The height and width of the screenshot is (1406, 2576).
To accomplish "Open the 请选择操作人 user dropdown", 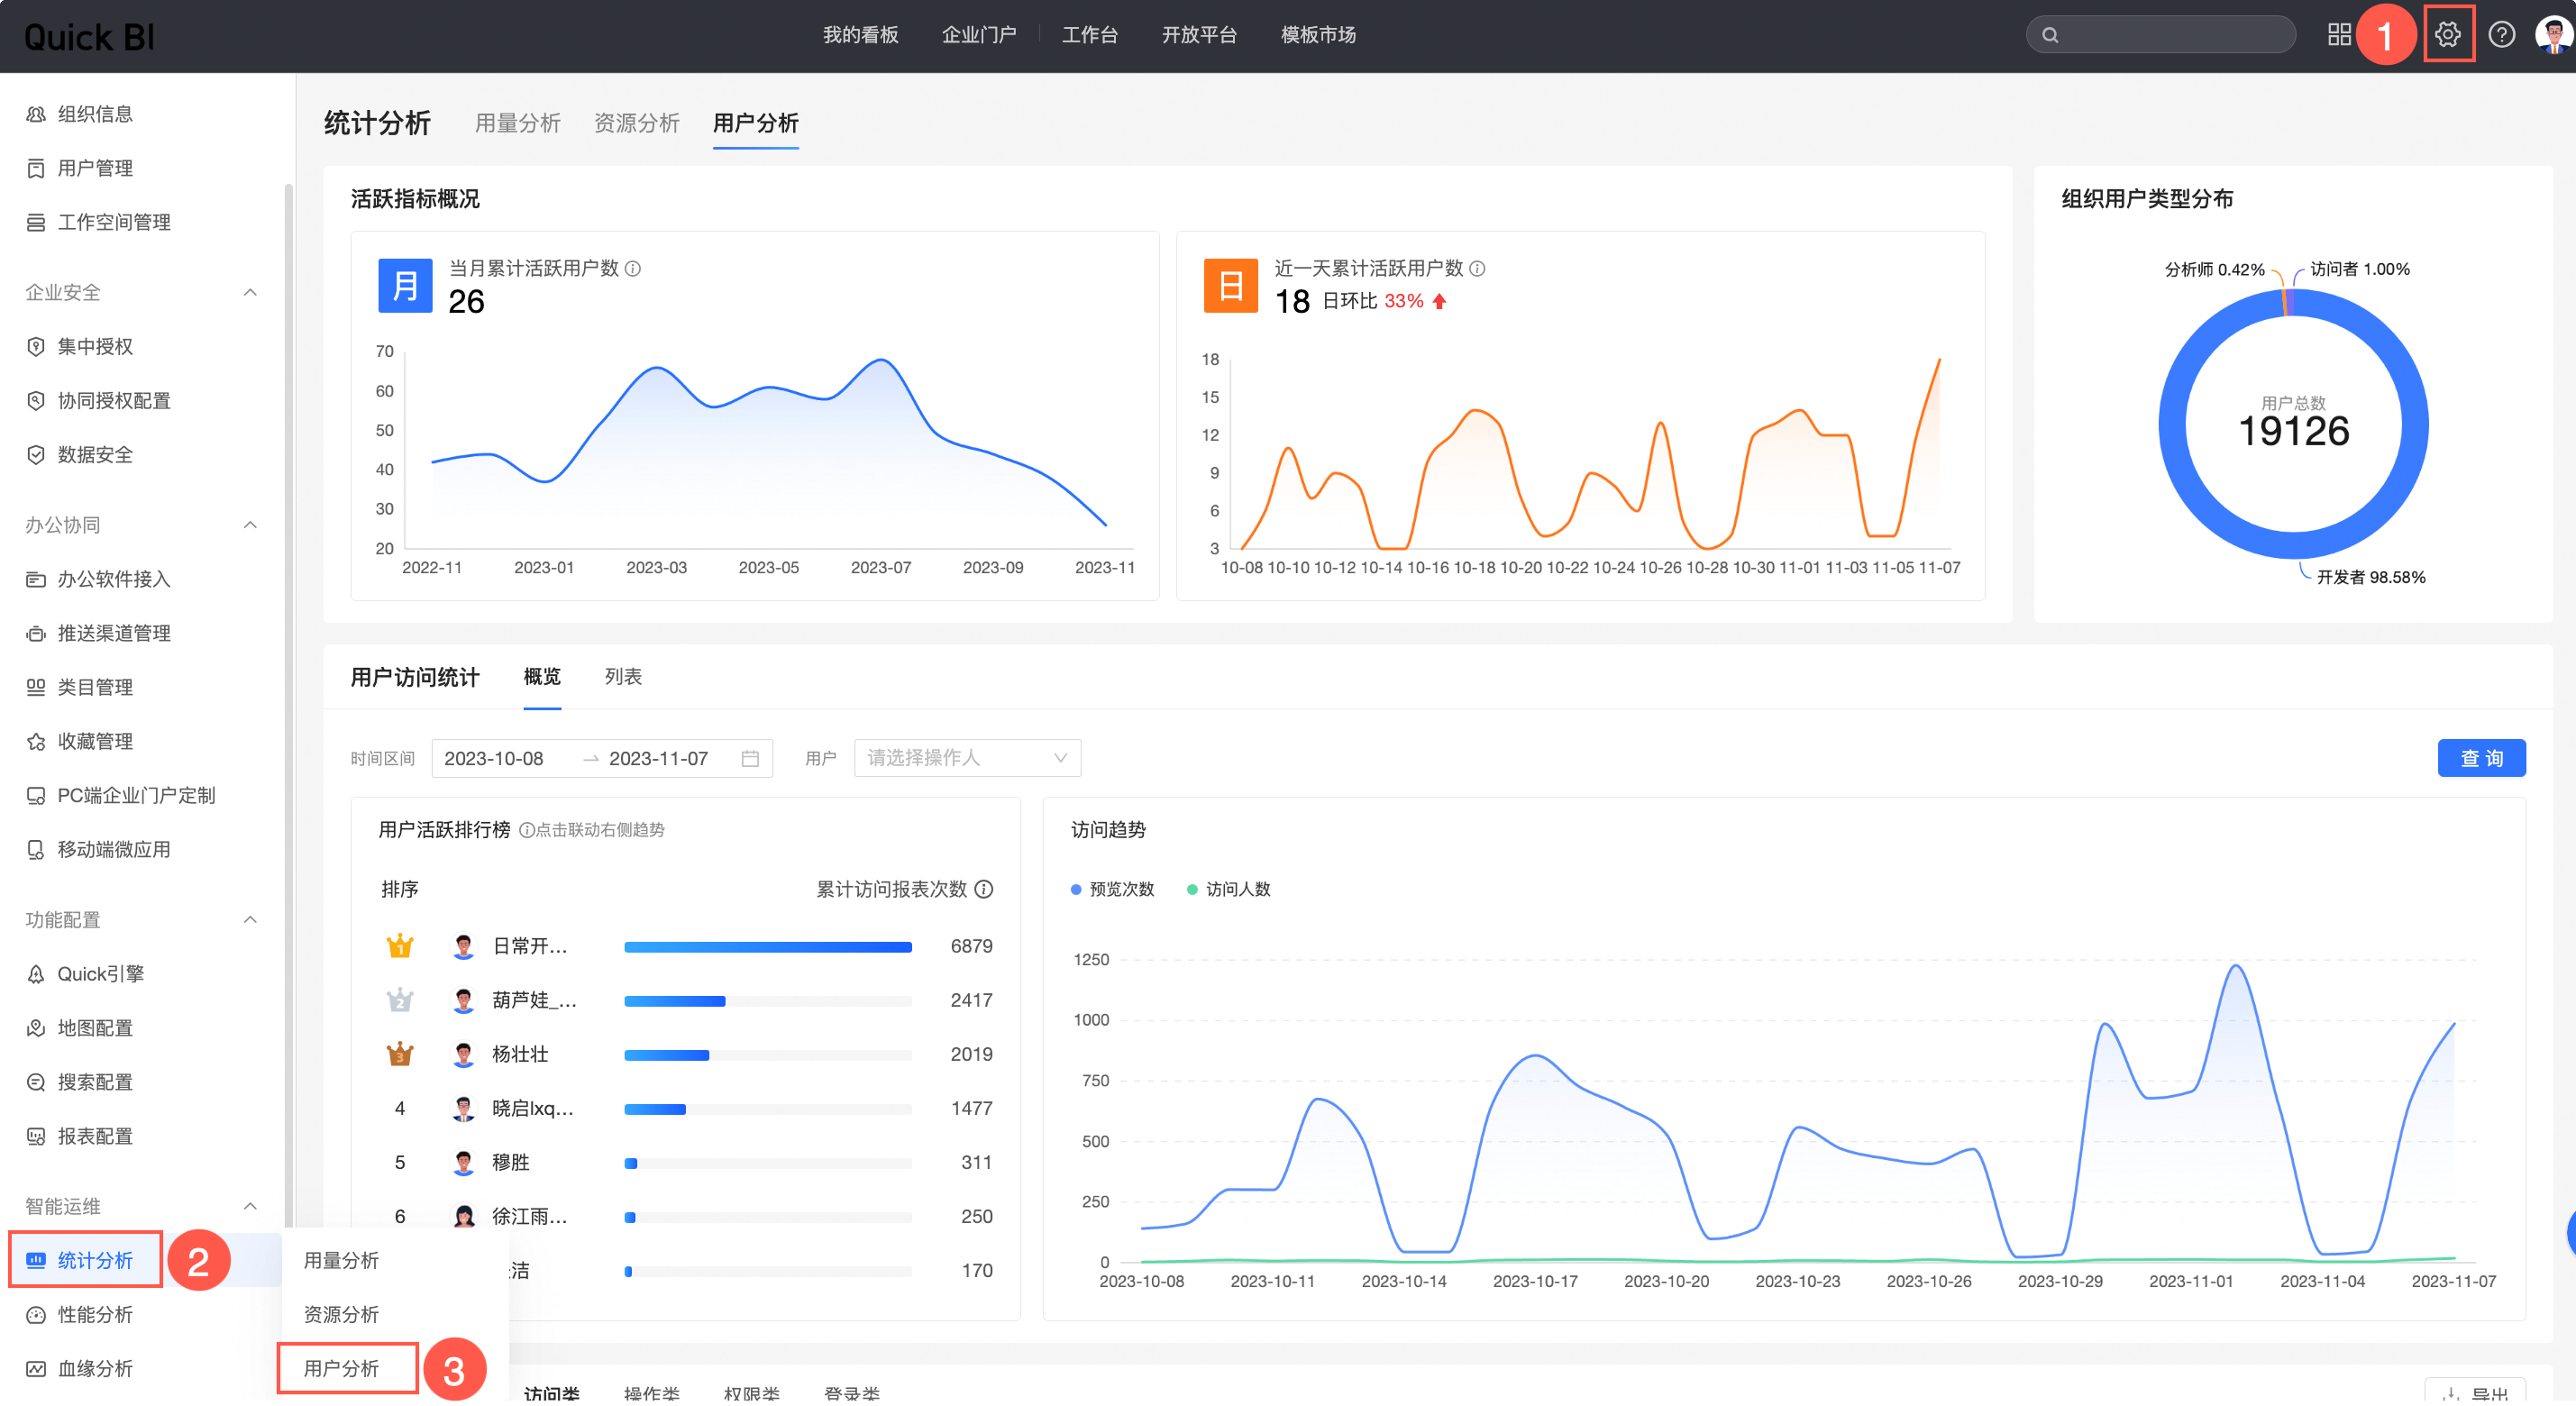I will click(x=967, y=758).
